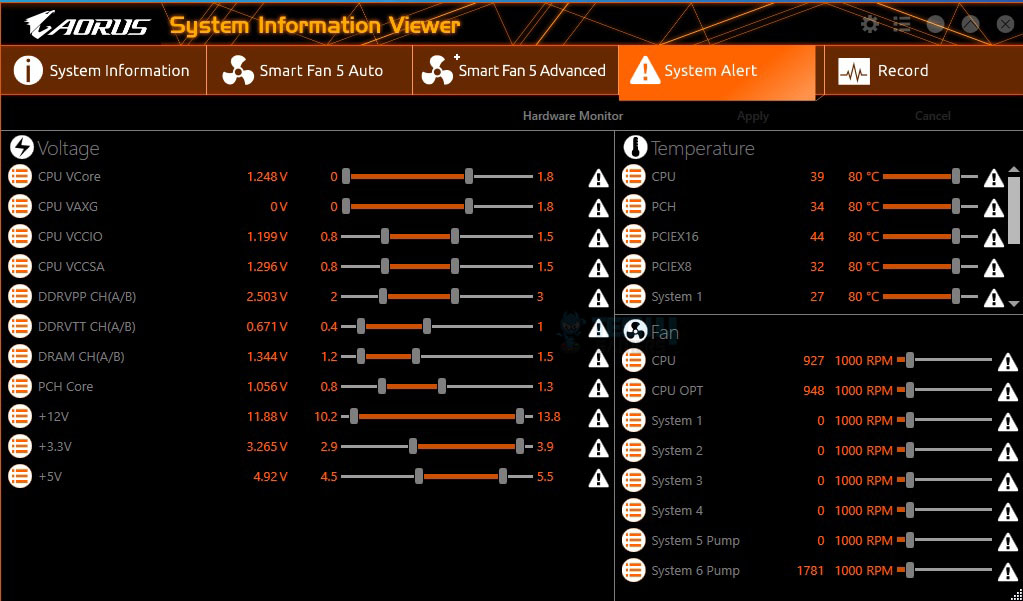Viewport: 1023px width, 601px height.
Task: Click the System 6 Pump list icon
Action: pyautogui.click(x=634, y=570)
